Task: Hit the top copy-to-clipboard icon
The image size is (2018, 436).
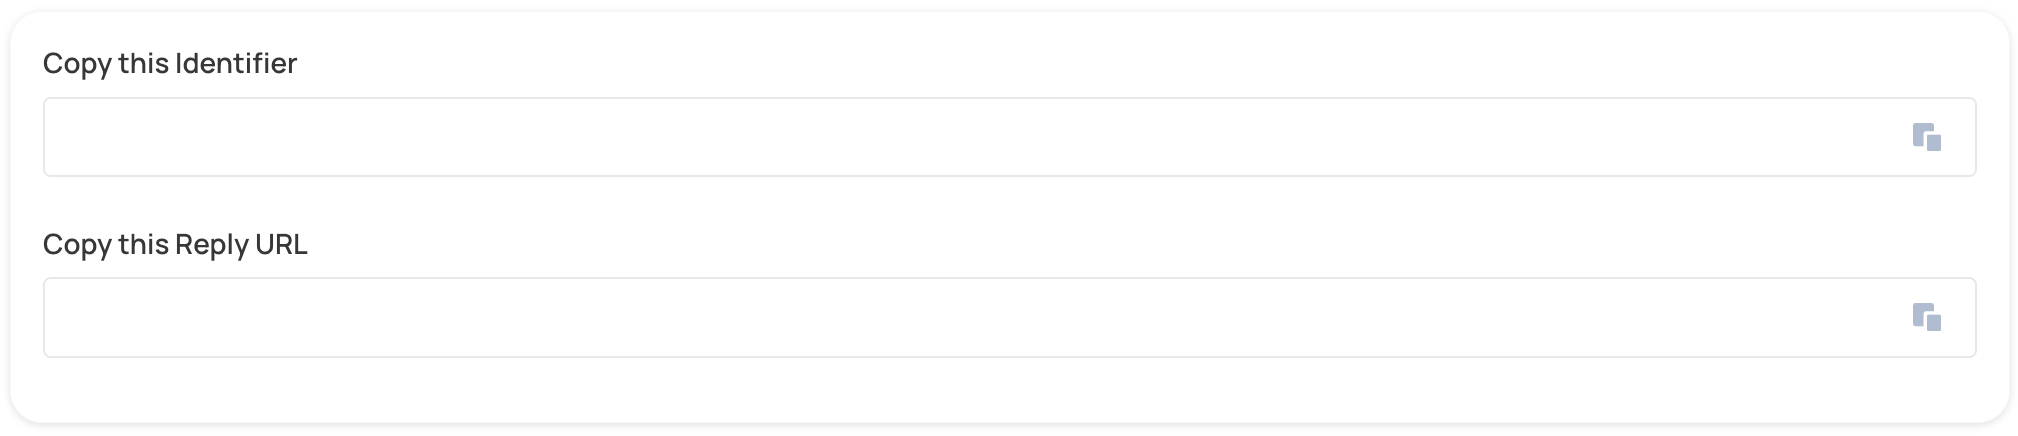Action: pyautogui.click(x=1926, y=137)
